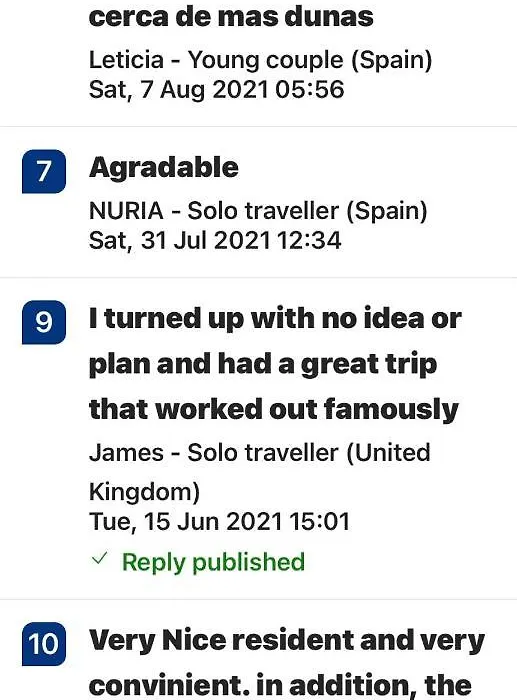Click the 'plan and had a great trip' line
Viewport: 517px width, 700px height.
pos(263,364)
